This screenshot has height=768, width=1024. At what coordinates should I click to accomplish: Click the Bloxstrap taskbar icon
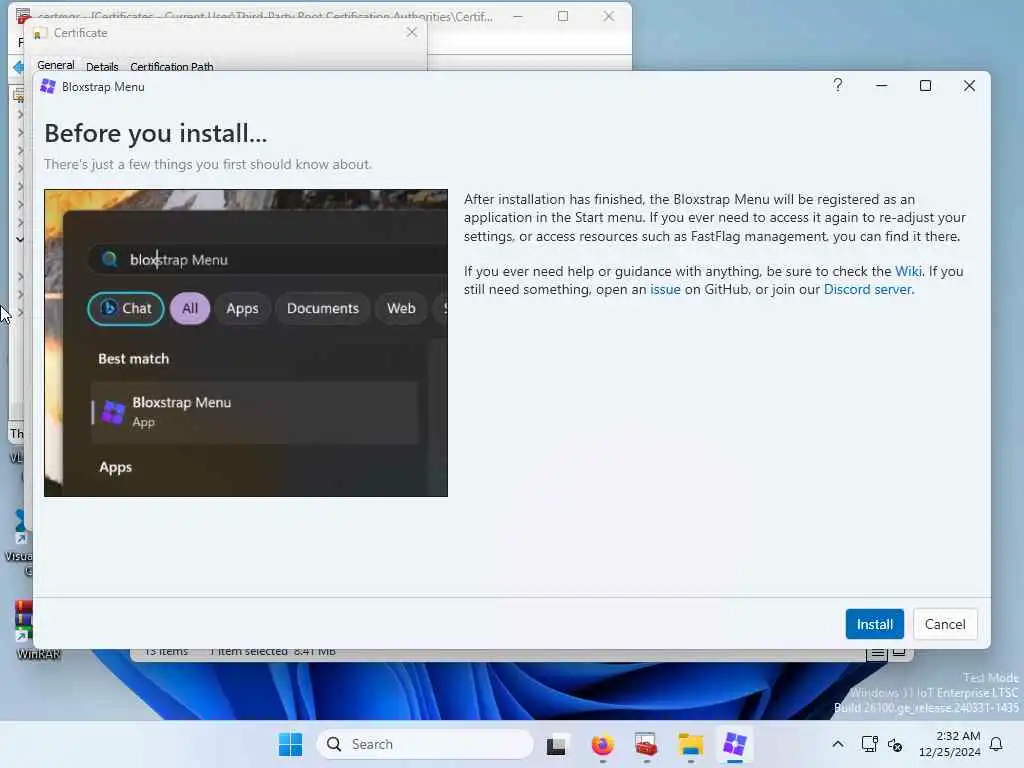pos(735,744)
